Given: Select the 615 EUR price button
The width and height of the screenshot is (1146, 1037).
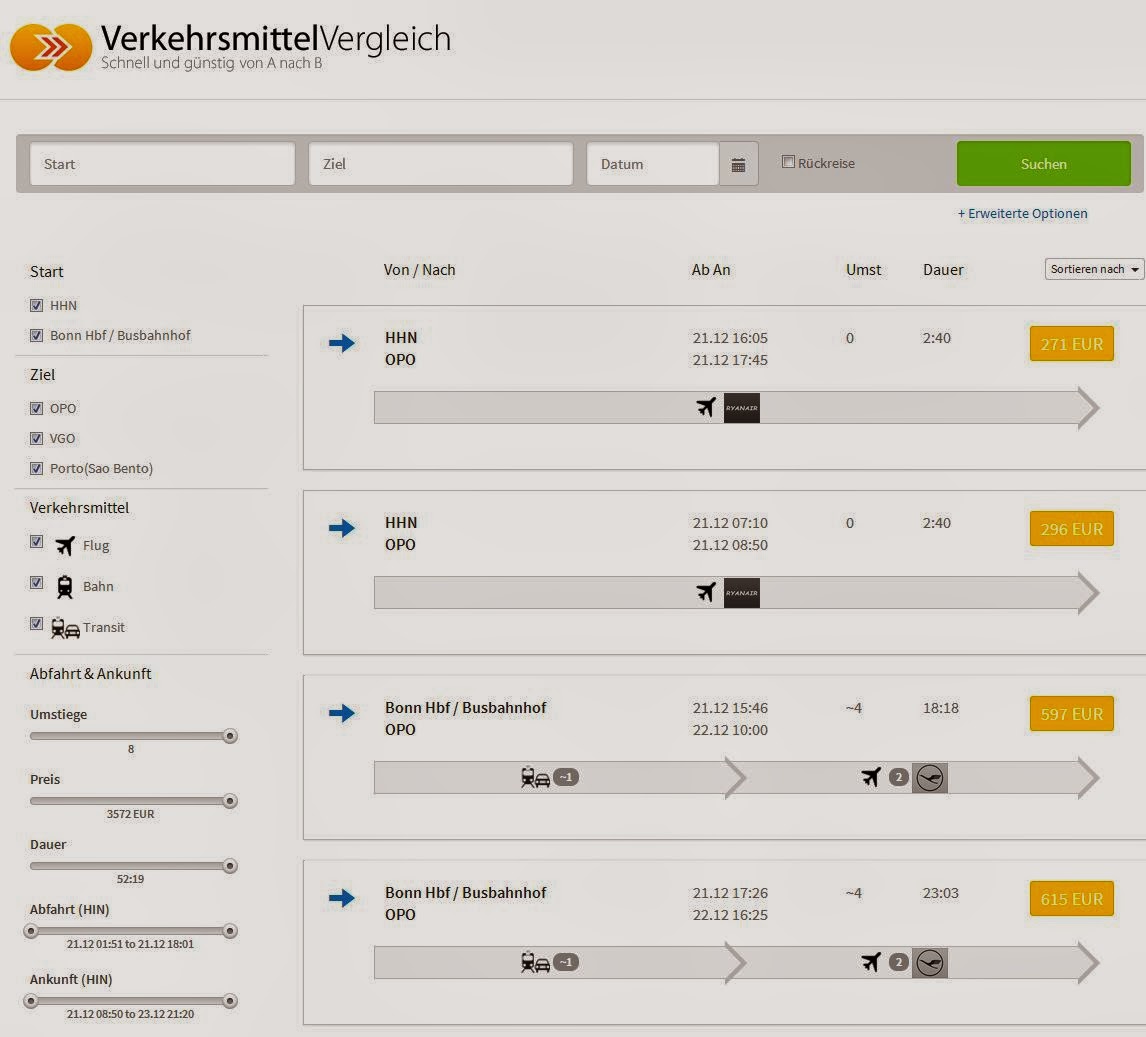Looking at the screenshot, I should coord(1071,898).
